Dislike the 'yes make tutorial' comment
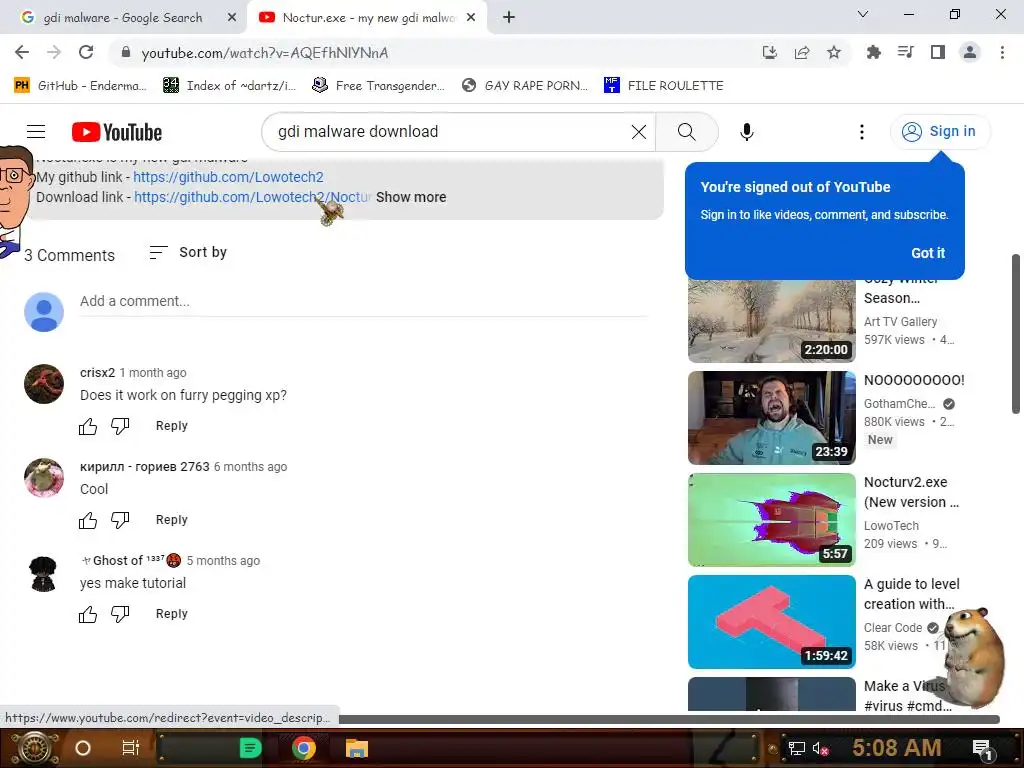 click(x=120, y=614)
